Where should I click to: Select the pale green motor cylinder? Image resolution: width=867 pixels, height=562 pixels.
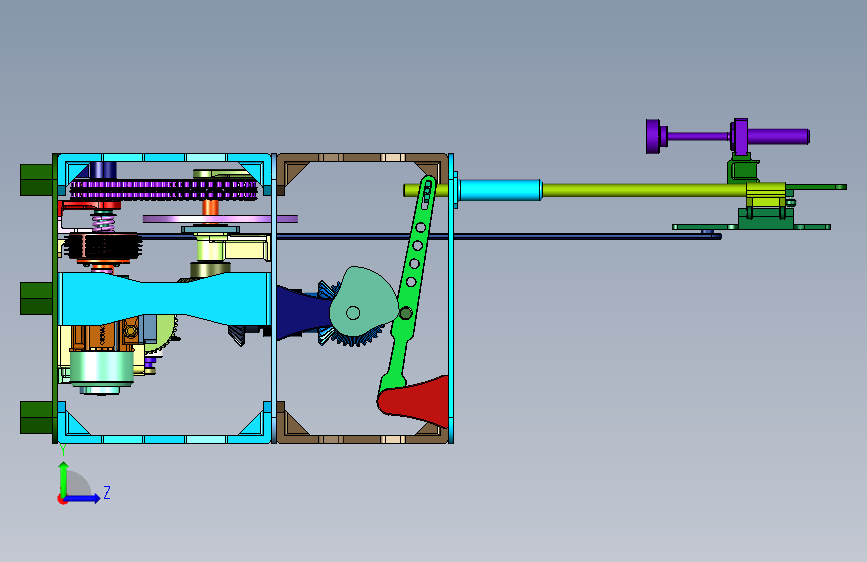tap(102, 369)
